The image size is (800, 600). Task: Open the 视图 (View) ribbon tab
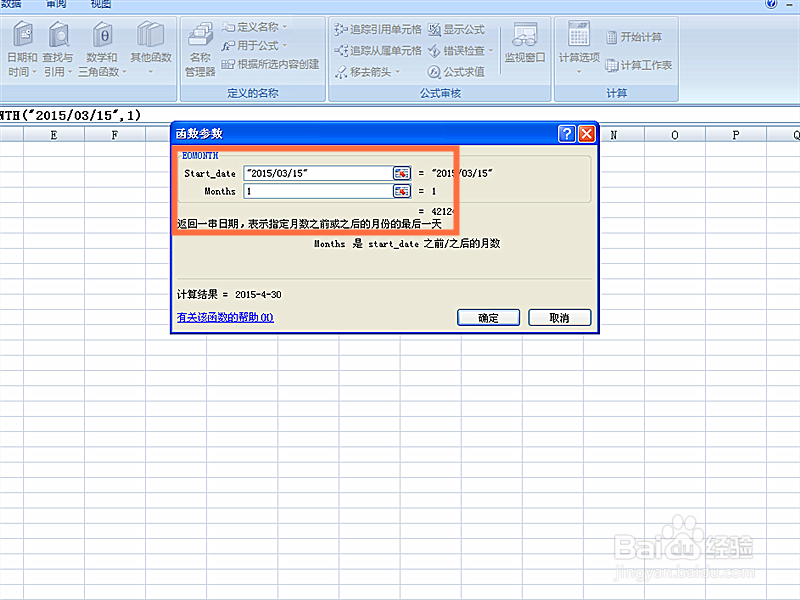pos(100,5)
